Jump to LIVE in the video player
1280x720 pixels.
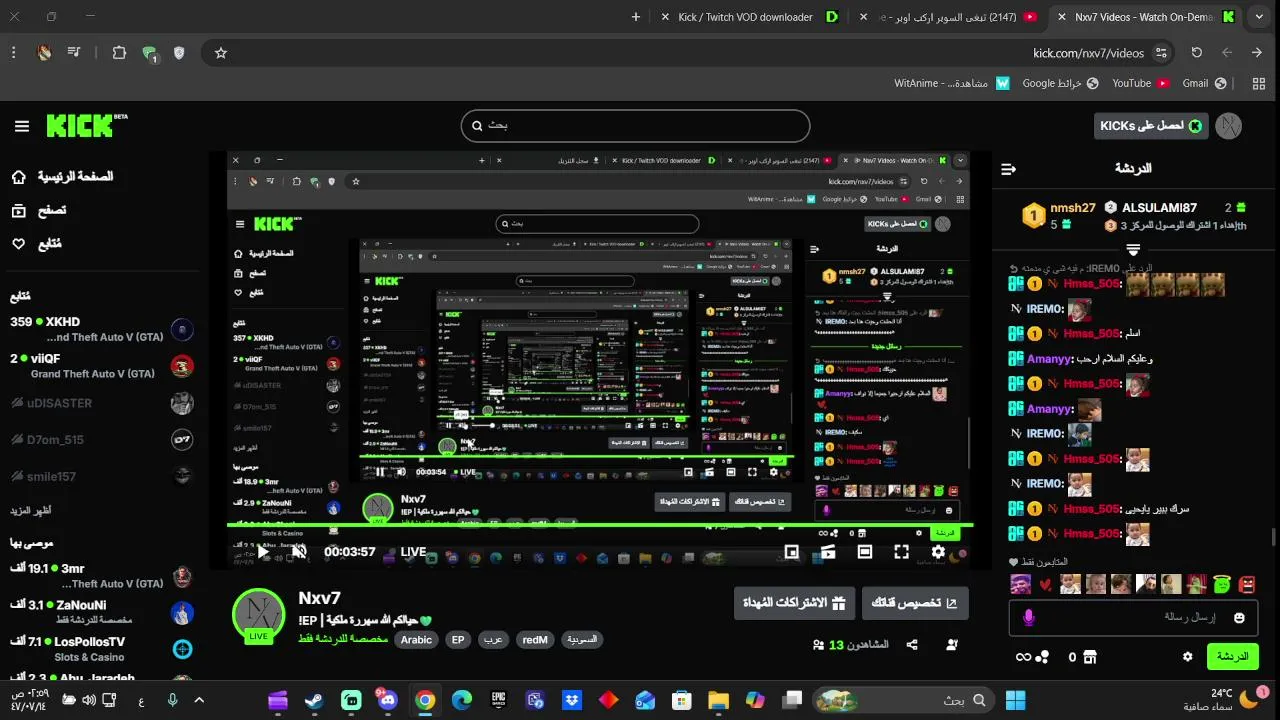413,552
